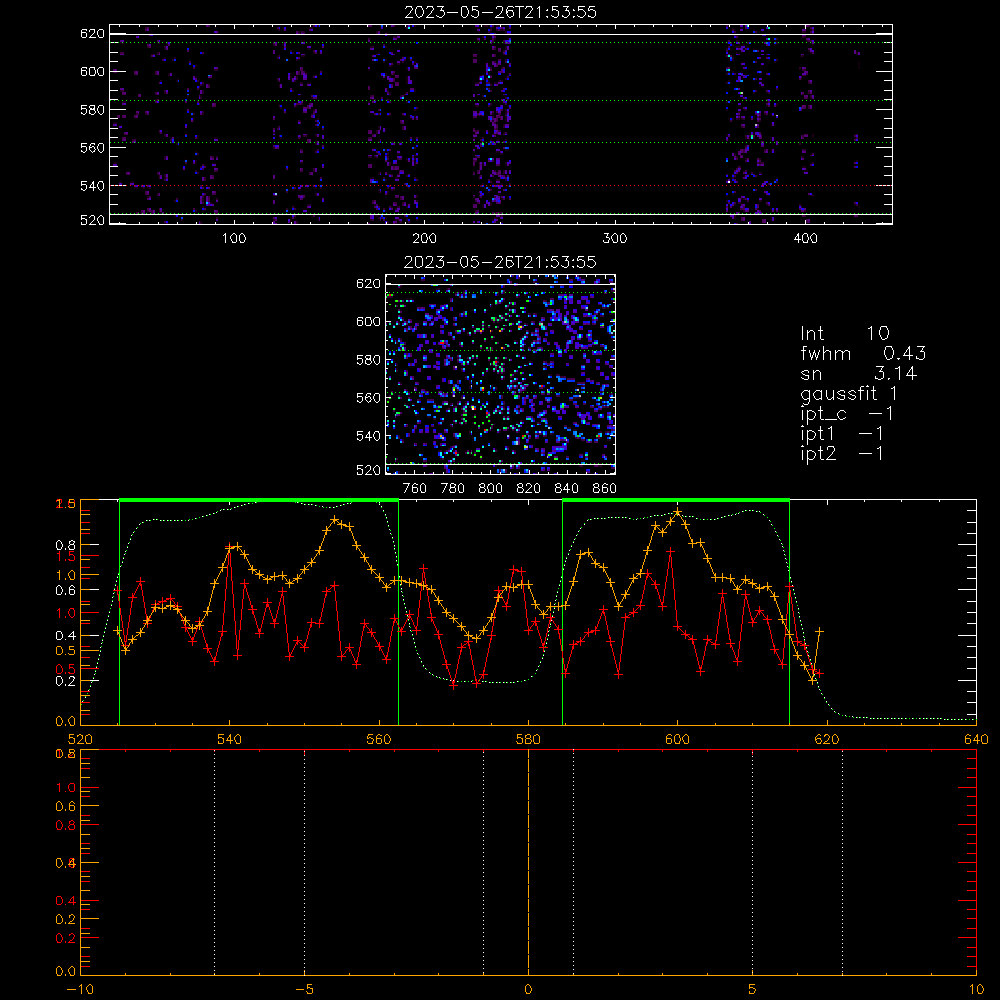Click x-axis label 820 under middle image
The height and width of the screenshot is (1000, 1000).
pyautogui.click(x=529, y=489)
